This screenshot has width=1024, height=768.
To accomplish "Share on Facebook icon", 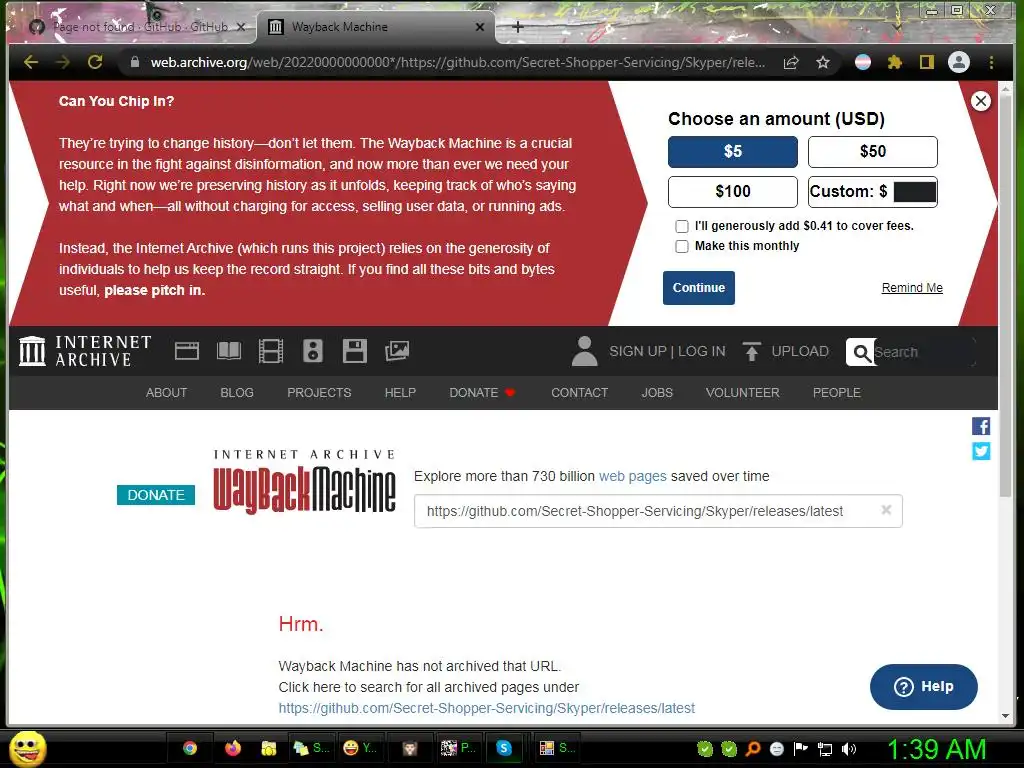I will tap(980, 426).
